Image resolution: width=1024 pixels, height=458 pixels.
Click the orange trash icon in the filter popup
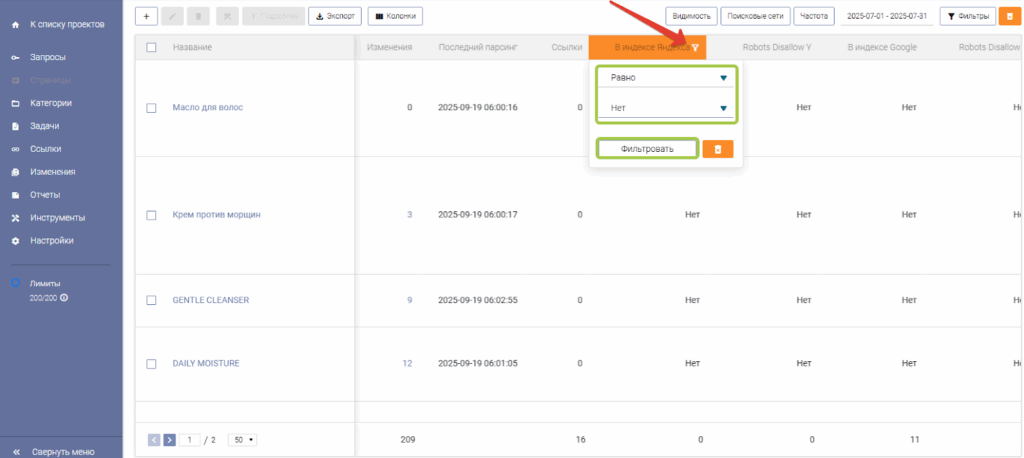coord(717,149)
